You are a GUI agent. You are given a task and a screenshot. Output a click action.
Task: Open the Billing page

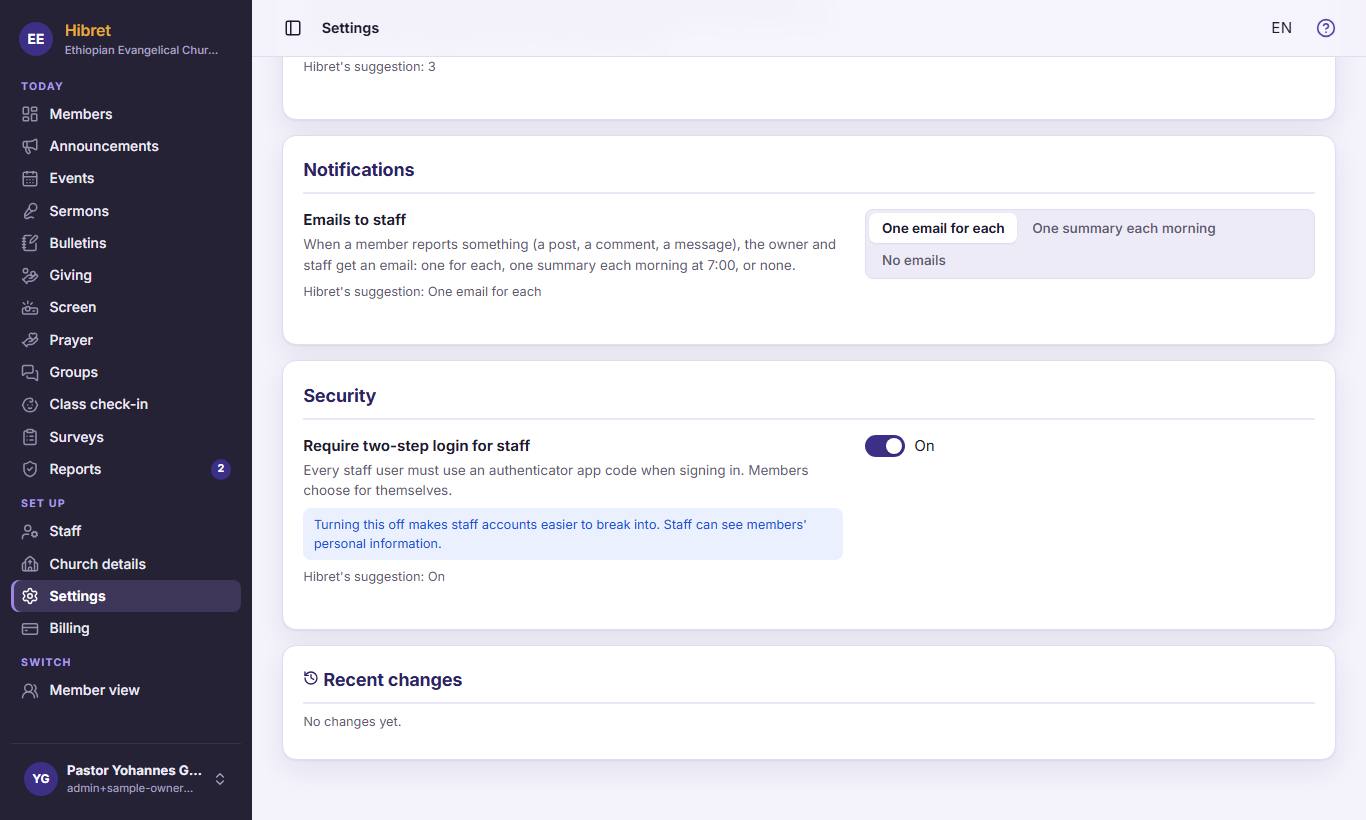click(x=126, y=628)
